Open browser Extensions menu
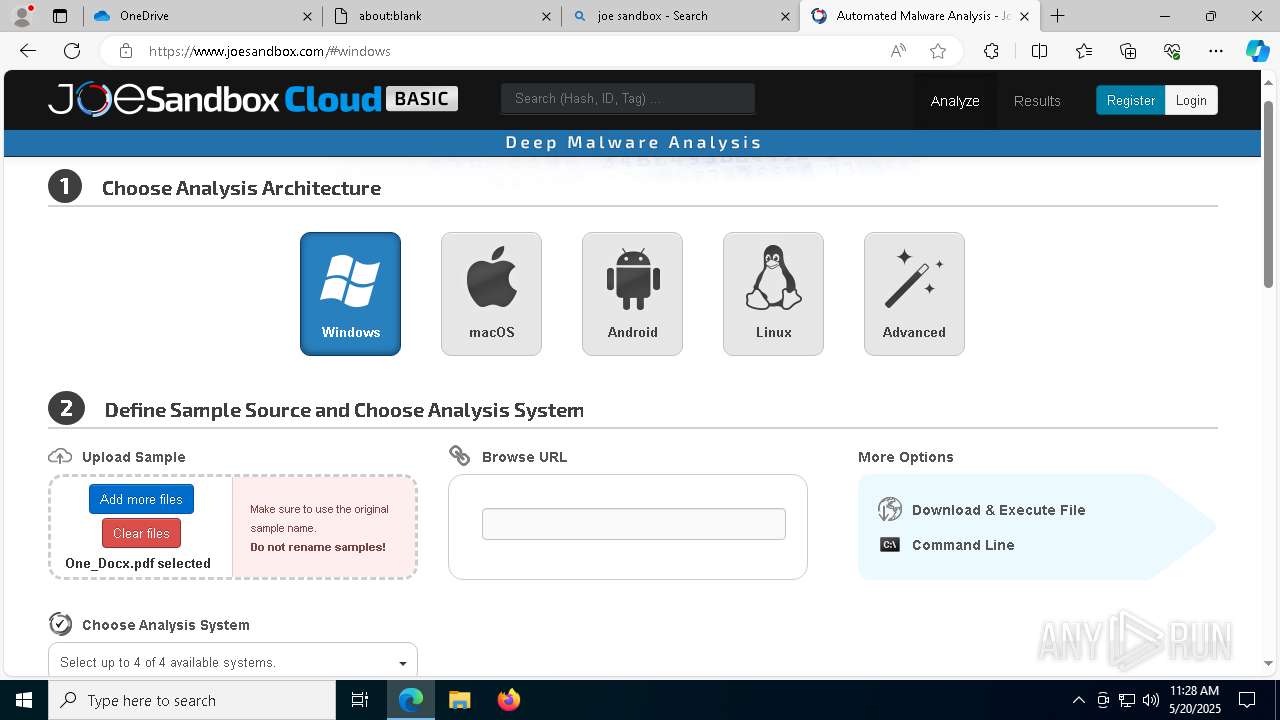 [x=991, y=51]
